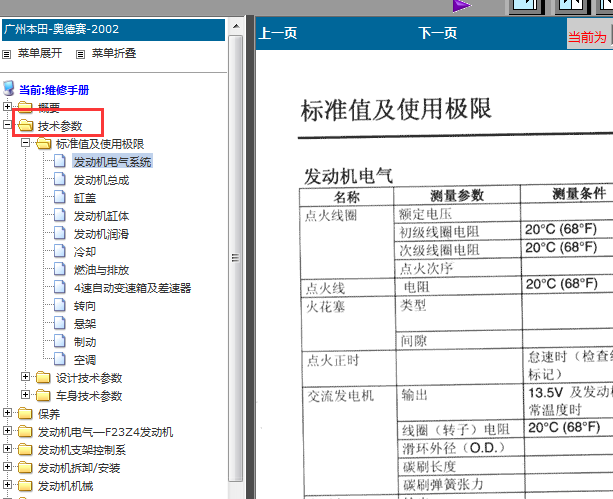Click the folder icon beside 技术参数

(x=26, y=125)
